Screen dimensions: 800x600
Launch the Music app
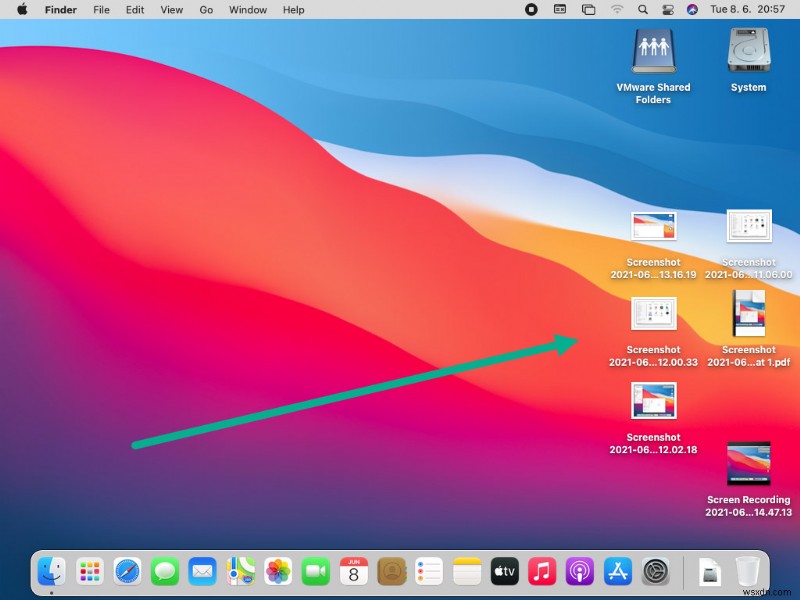pos(541,572)
